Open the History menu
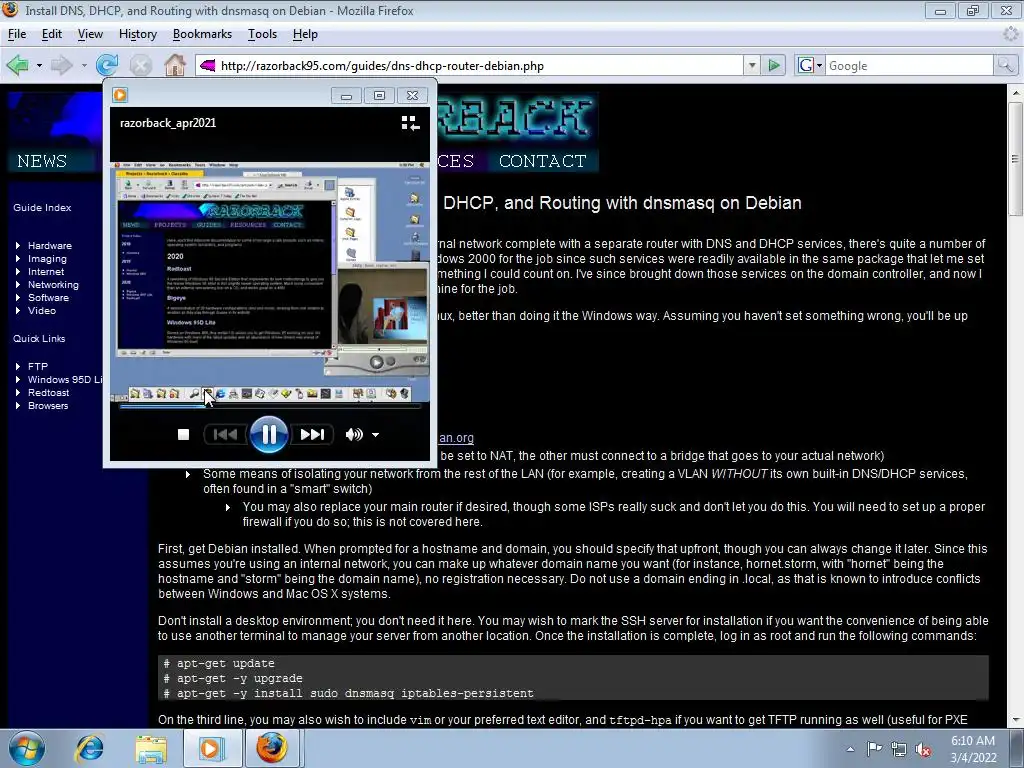 pos(138,34)
